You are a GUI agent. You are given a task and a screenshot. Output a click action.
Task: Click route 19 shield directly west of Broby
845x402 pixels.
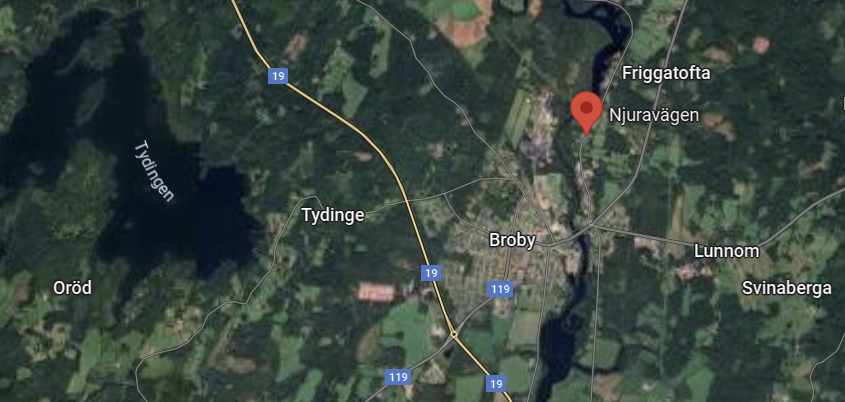click(431, 273)
